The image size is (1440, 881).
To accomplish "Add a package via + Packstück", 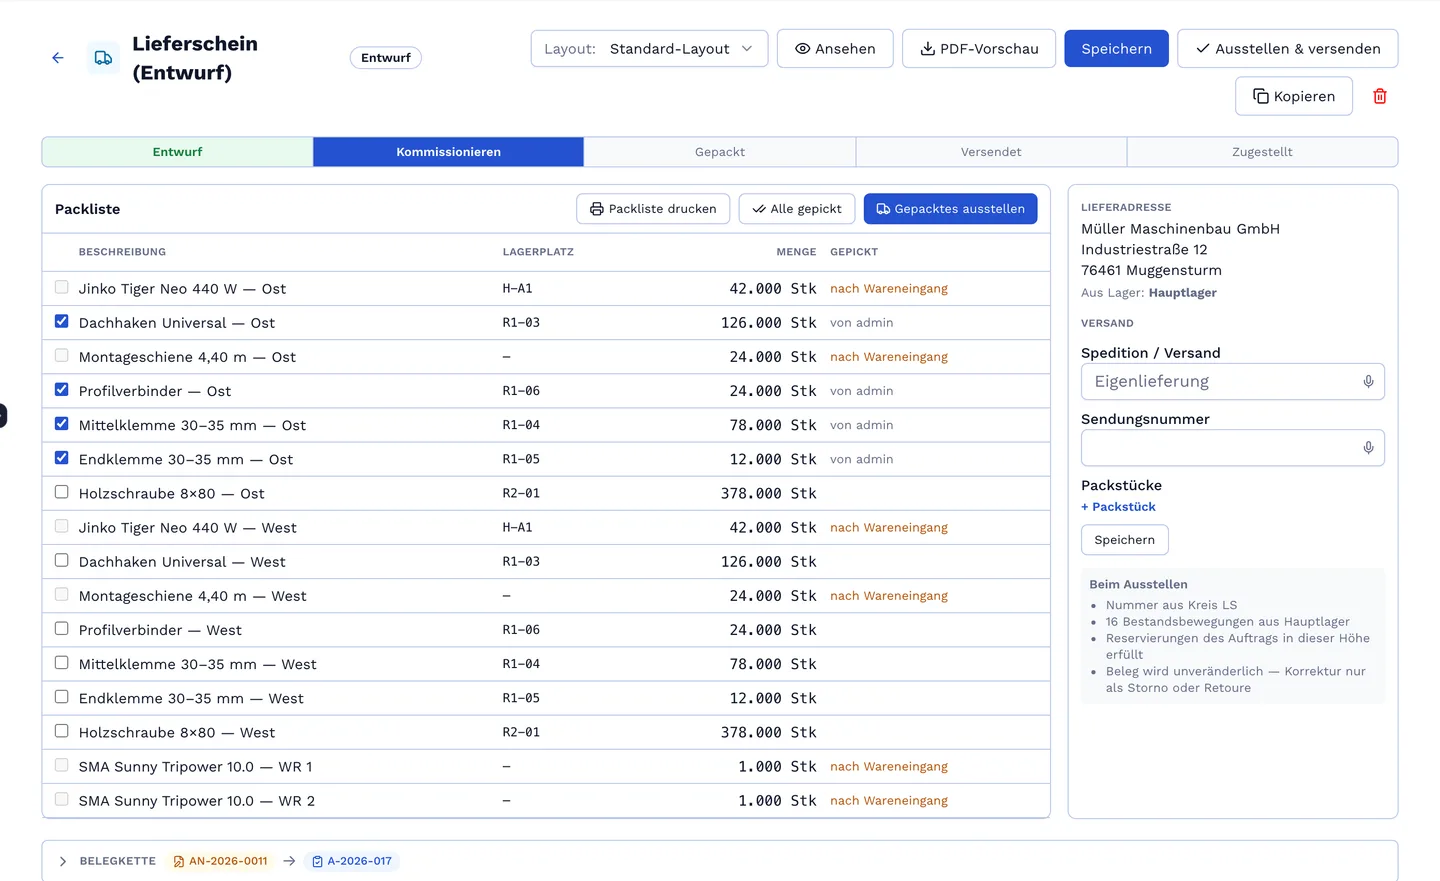I will 1118,507.
